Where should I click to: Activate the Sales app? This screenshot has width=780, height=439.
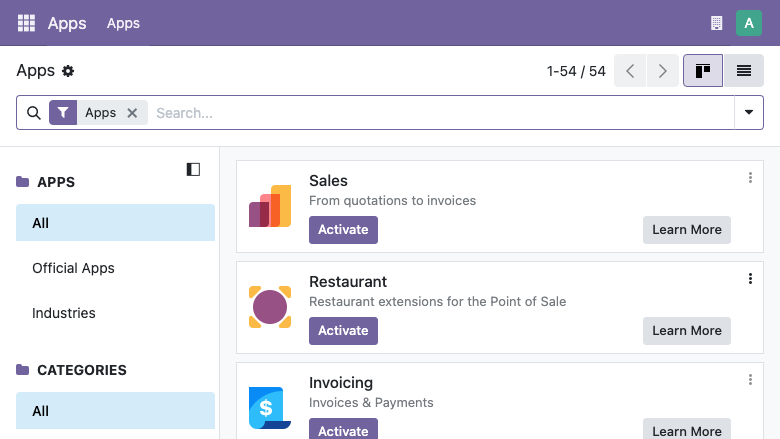click(343, 230)
